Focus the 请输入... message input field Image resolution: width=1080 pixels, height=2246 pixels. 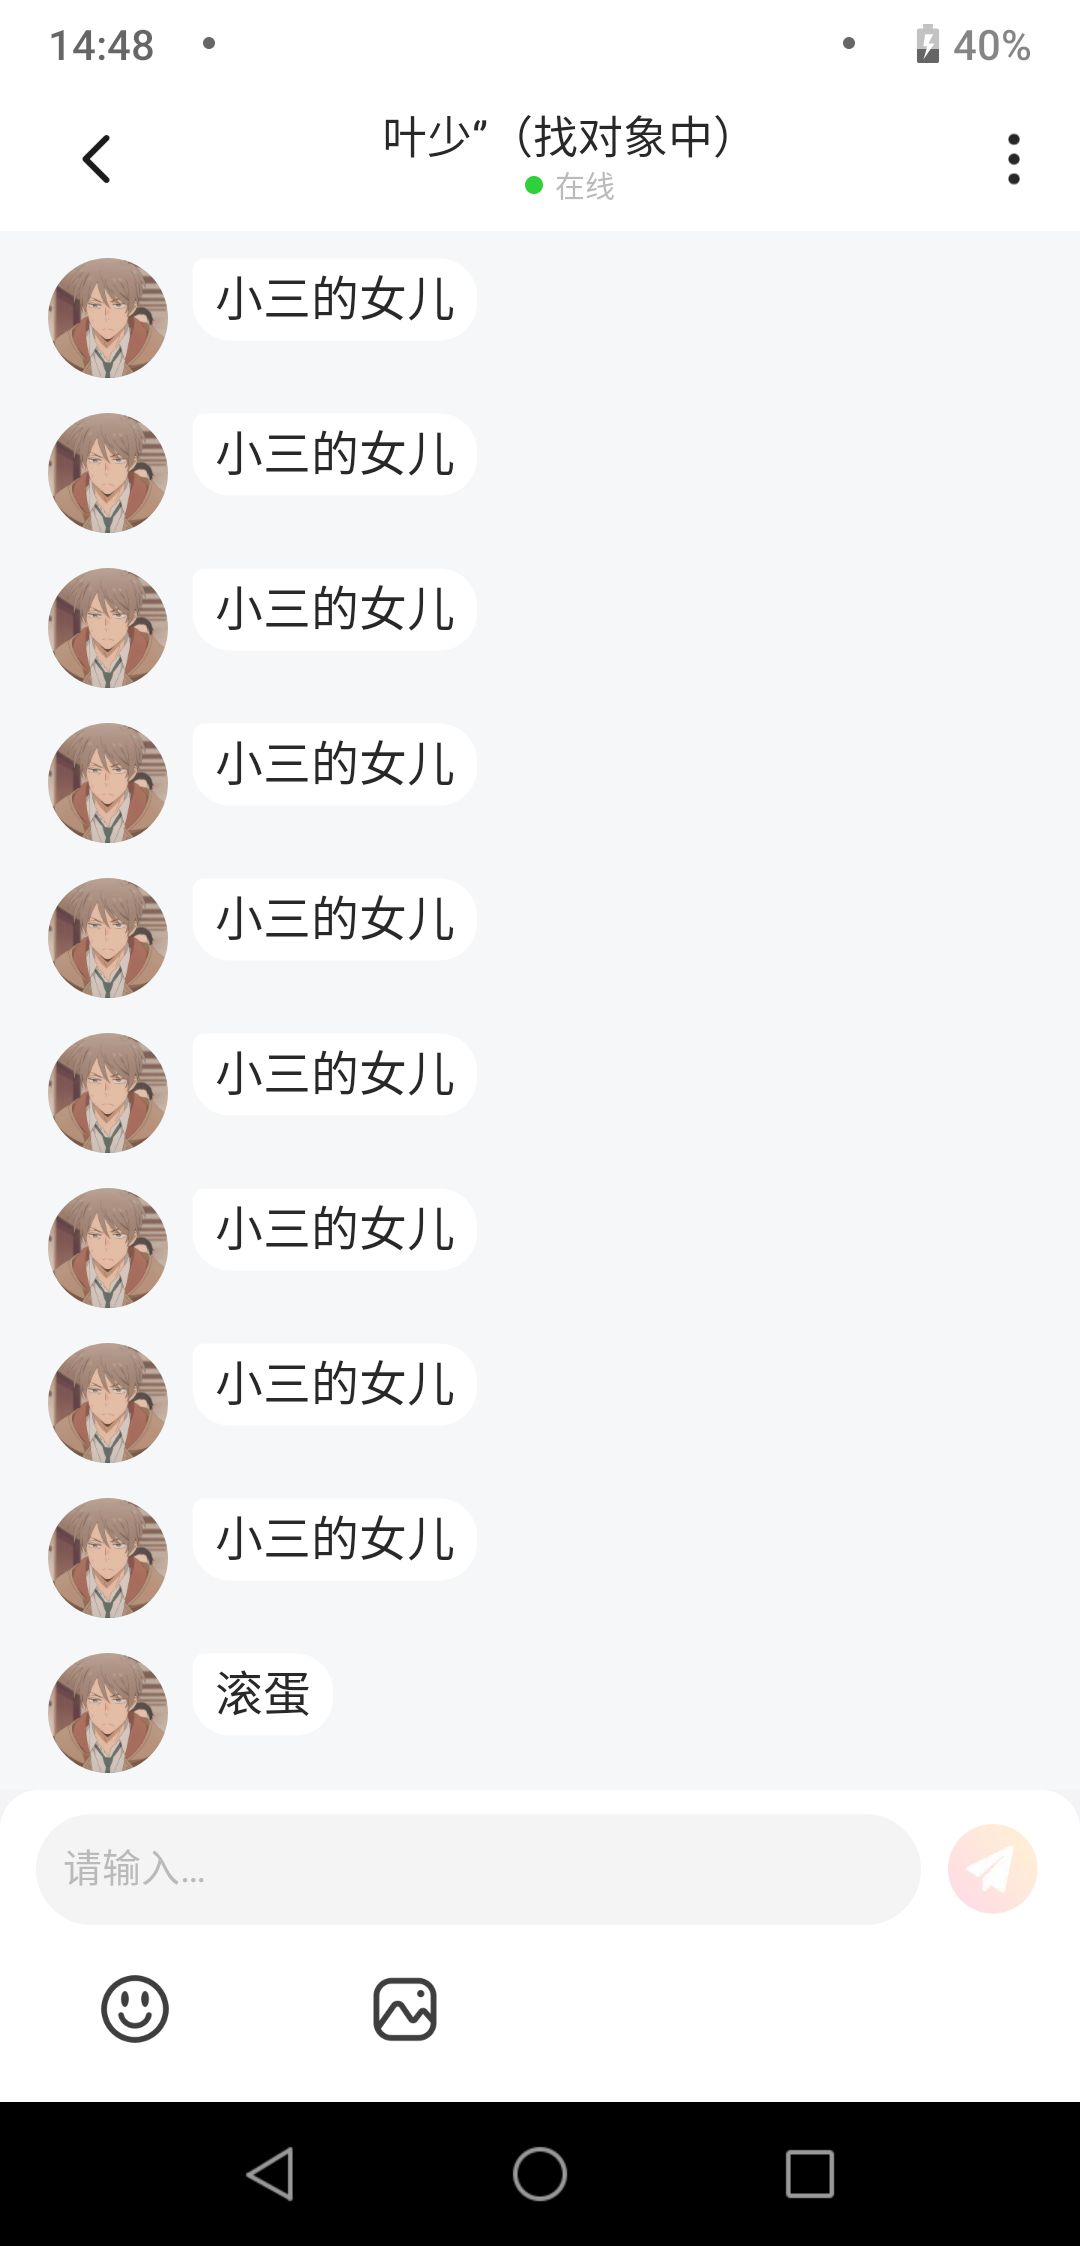click(478, 1869)
